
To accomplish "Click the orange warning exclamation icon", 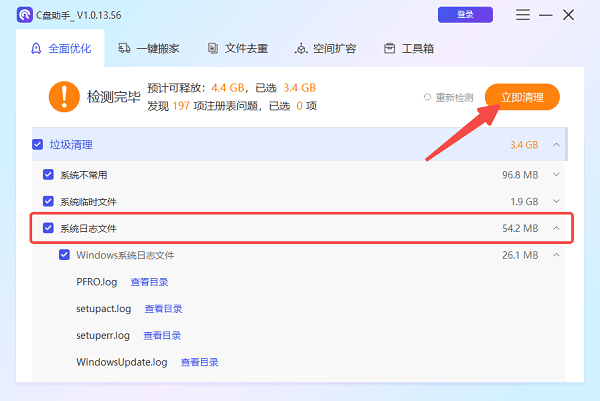I will tap(63, 96).
